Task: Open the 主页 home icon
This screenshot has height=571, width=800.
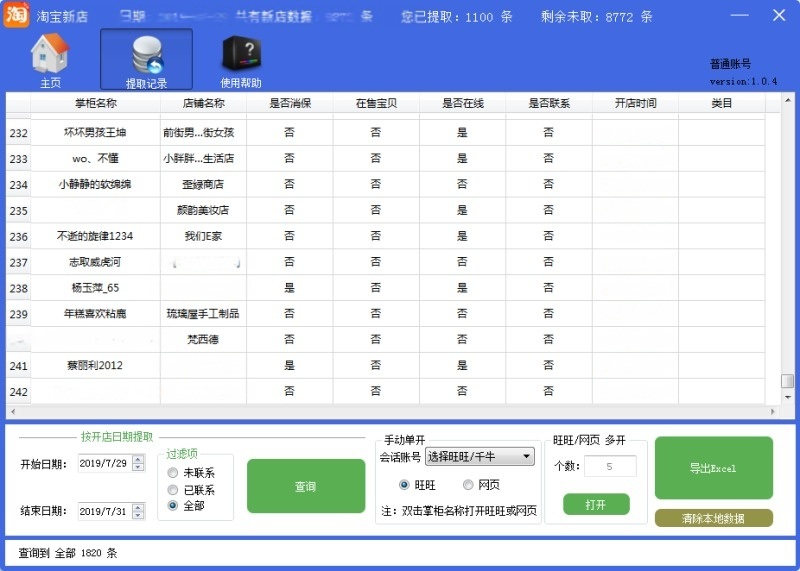Action: 50,54
